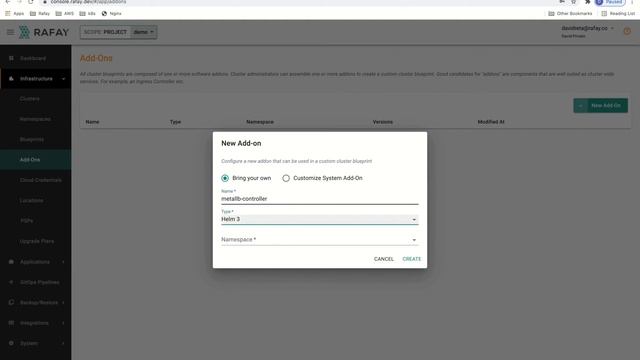Image resolution: width=640 pixels, height=360 pixels.
Task: Click the Integrations sidebar icon
Action: point(11,323)
